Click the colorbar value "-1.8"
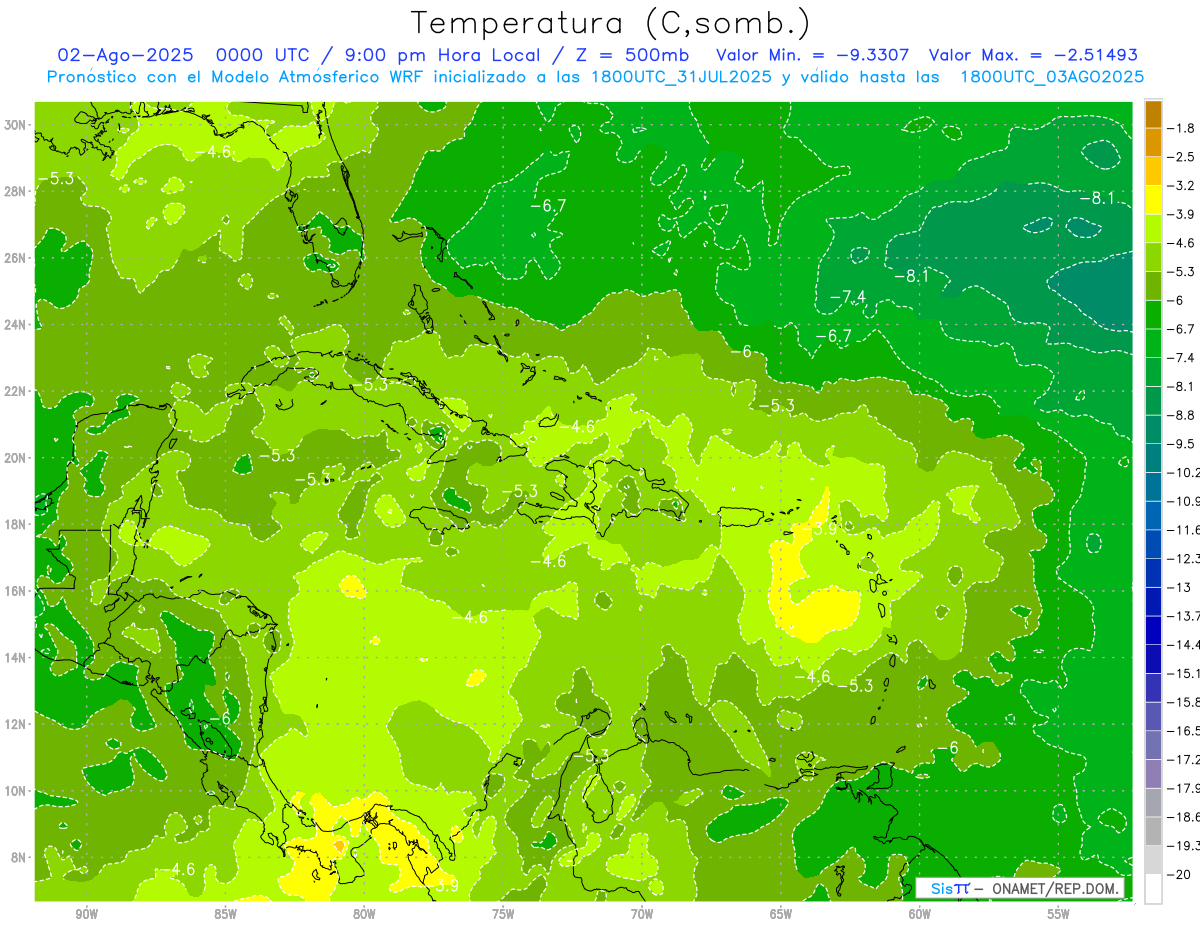 click(x=1183, y=128)
